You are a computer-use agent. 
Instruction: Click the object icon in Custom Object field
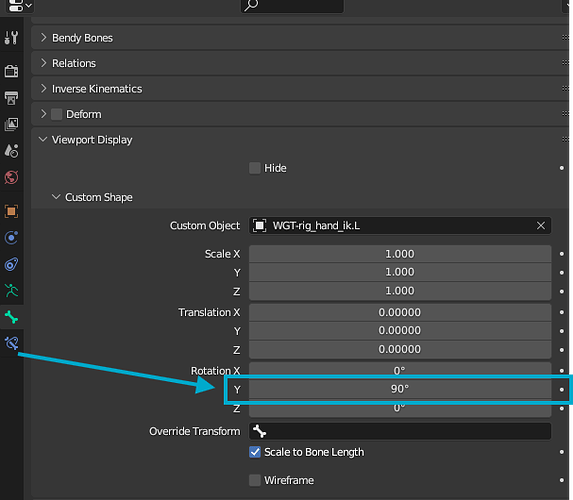point(259,226)
